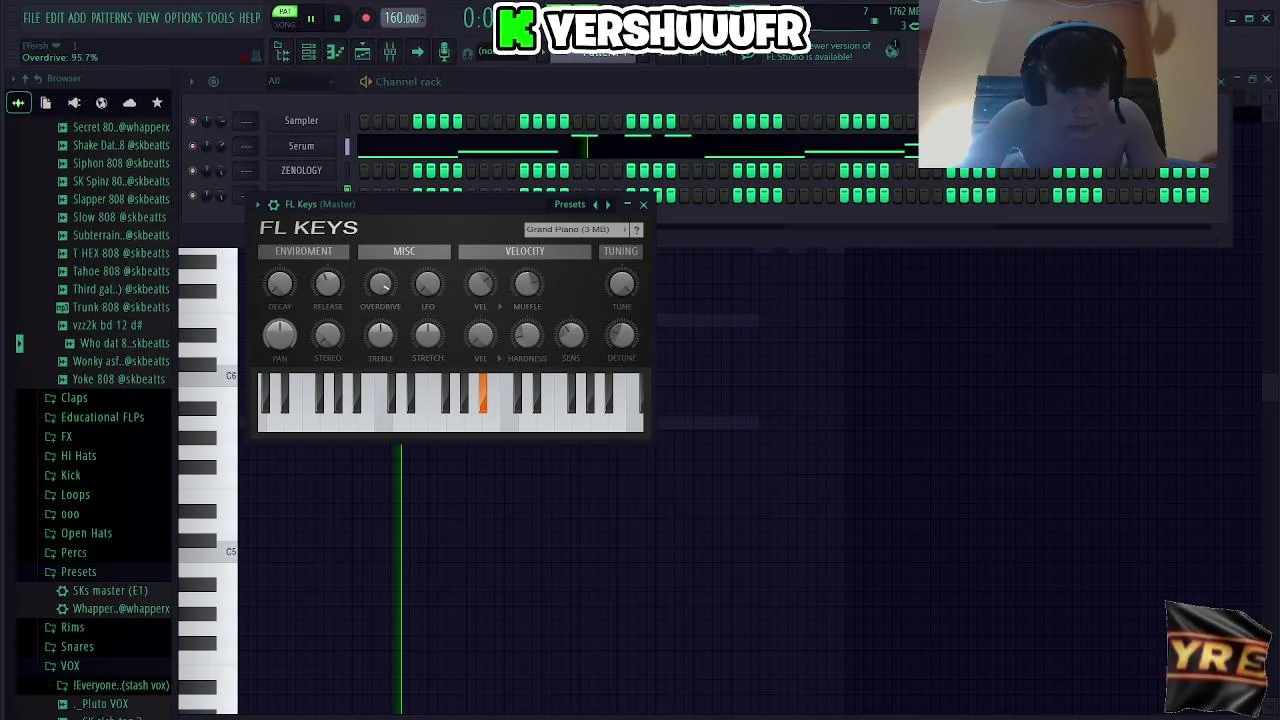1280x720 pixels.
Task: Select the audio waveform browser tab icon
Action: (x=18, y=102)
